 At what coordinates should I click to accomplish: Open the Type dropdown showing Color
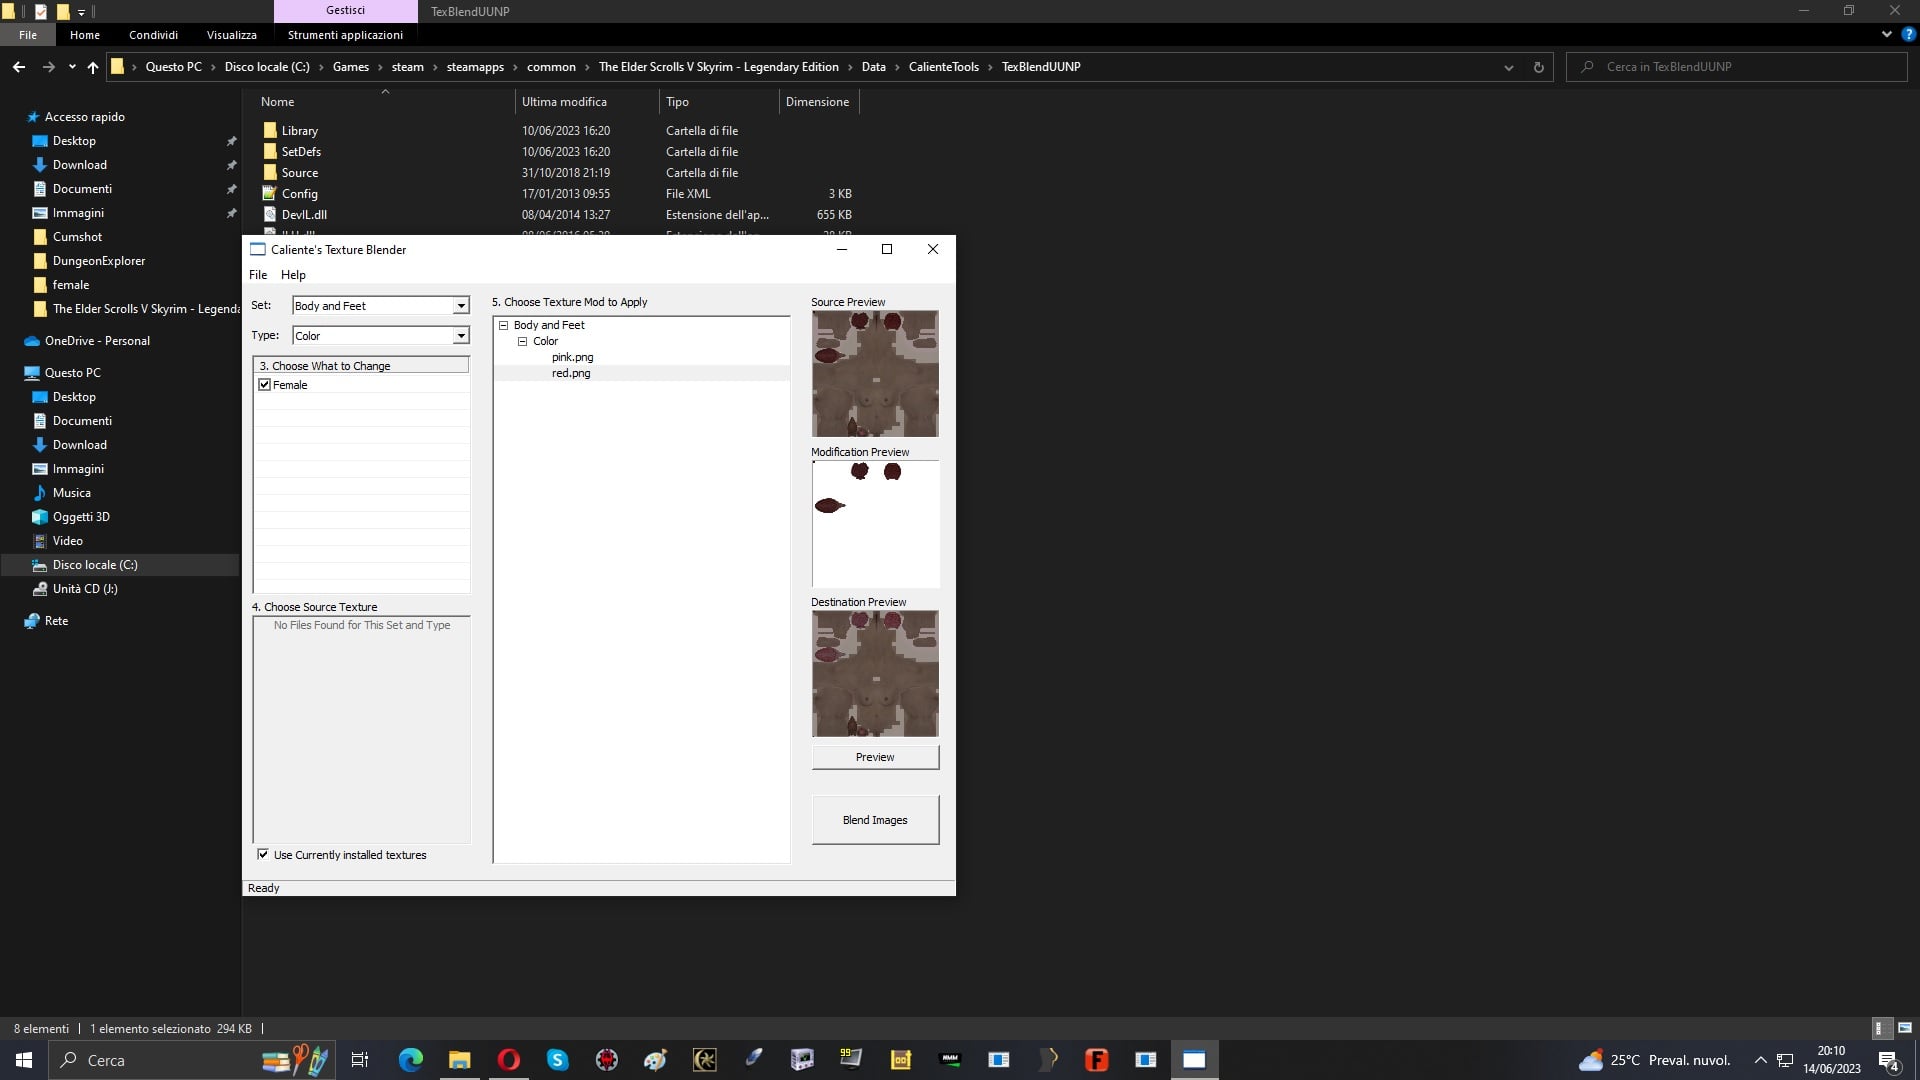pyautogui.click(x=380, y=336)
